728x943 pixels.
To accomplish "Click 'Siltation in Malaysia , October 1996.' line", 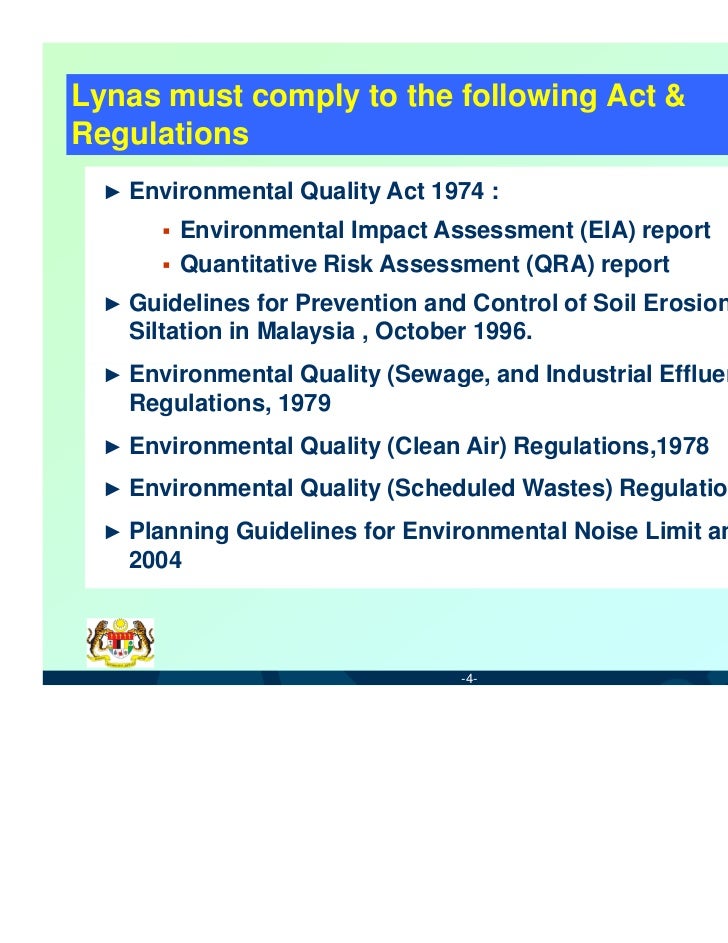I will (331, 331).
